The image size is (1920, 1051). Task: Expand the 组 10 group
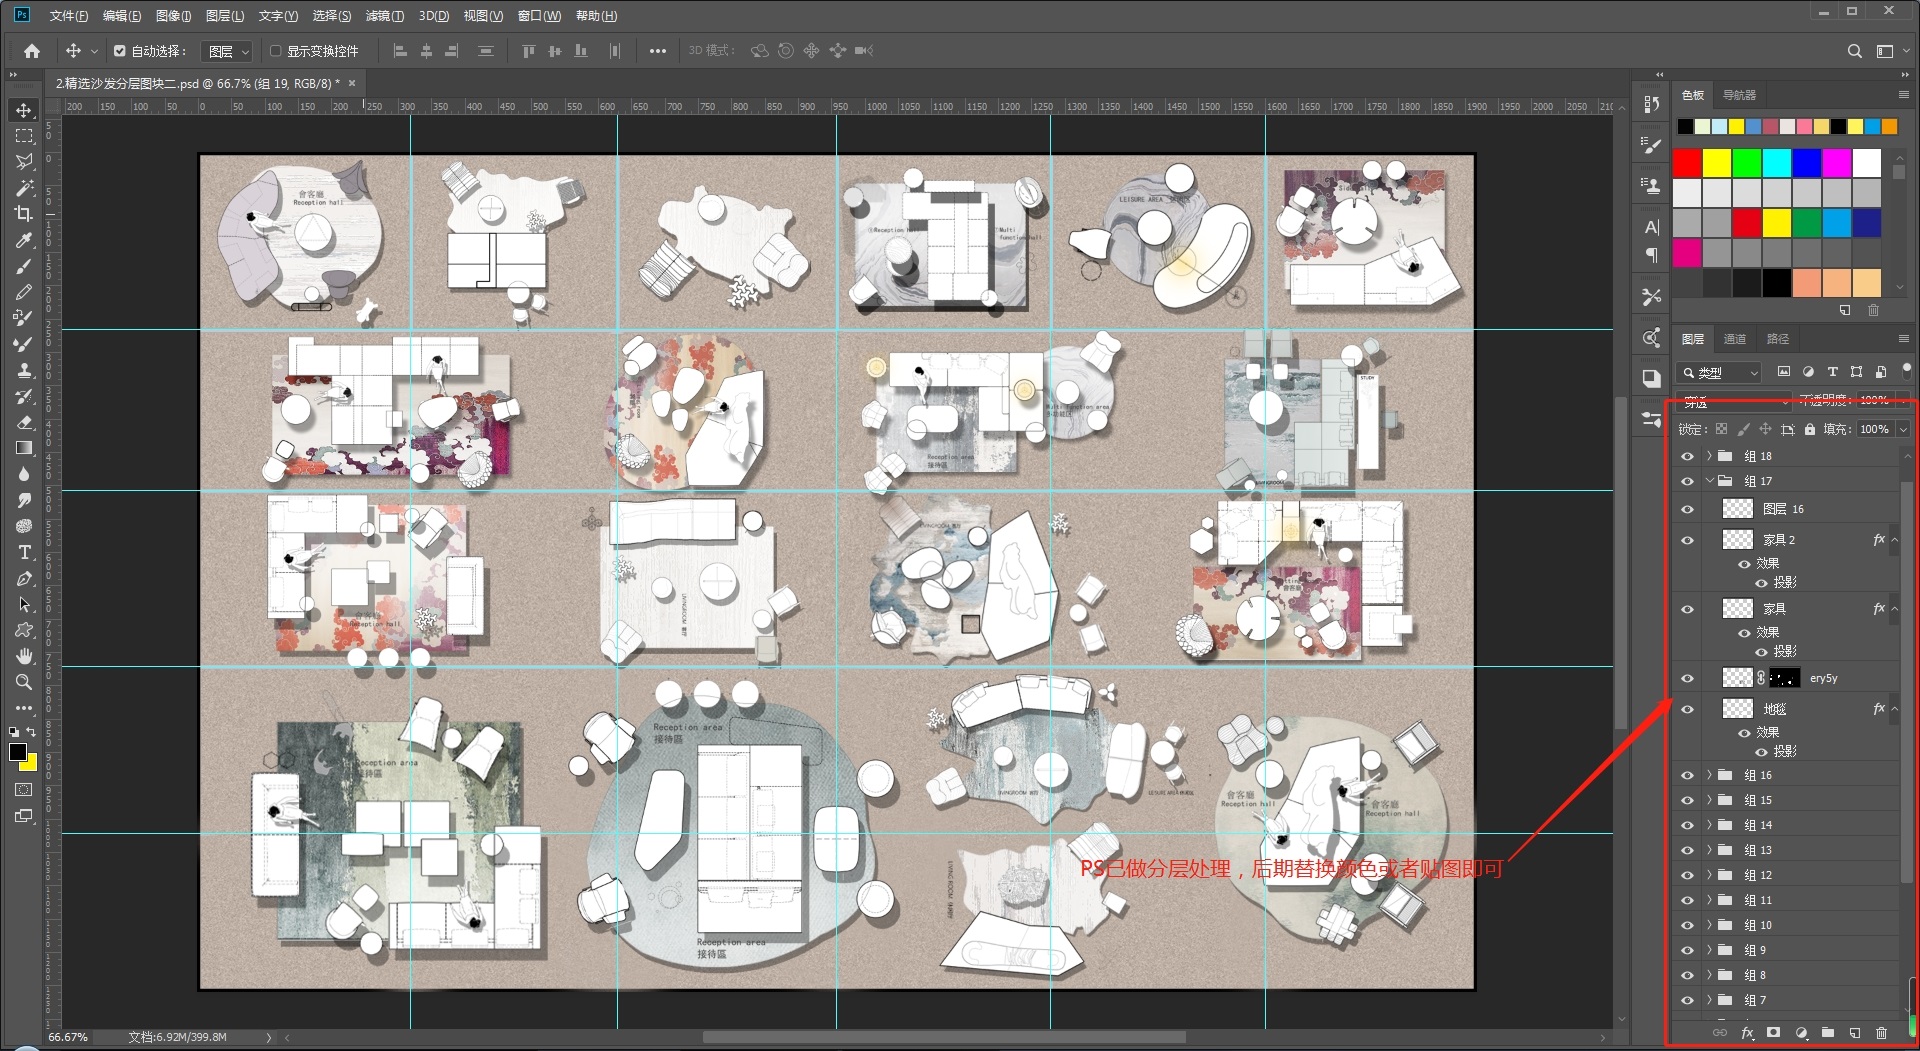1709,925
